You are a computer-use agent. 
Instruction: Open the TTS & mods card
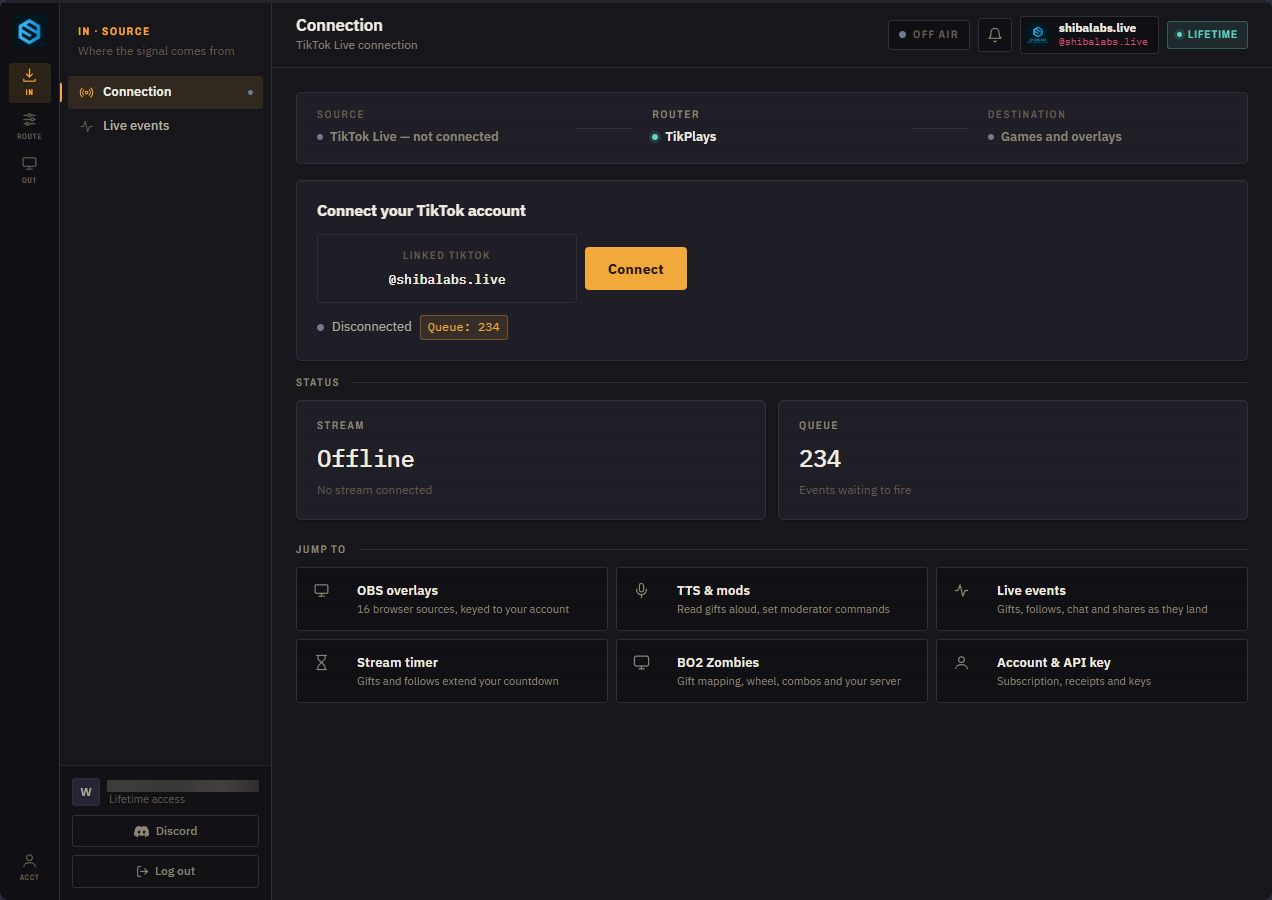pyautogui.click(x=772, y=599)
